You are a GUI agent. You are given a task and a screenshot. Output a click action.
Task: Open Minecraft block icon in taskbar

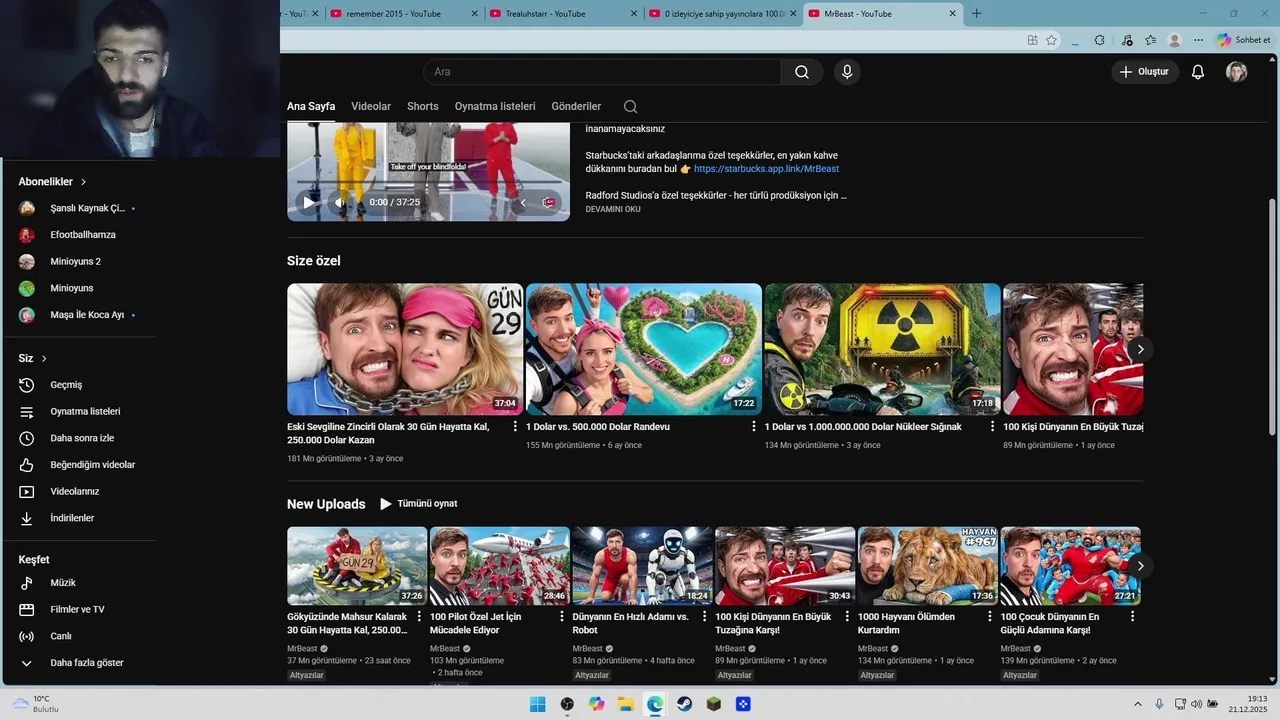713,704
